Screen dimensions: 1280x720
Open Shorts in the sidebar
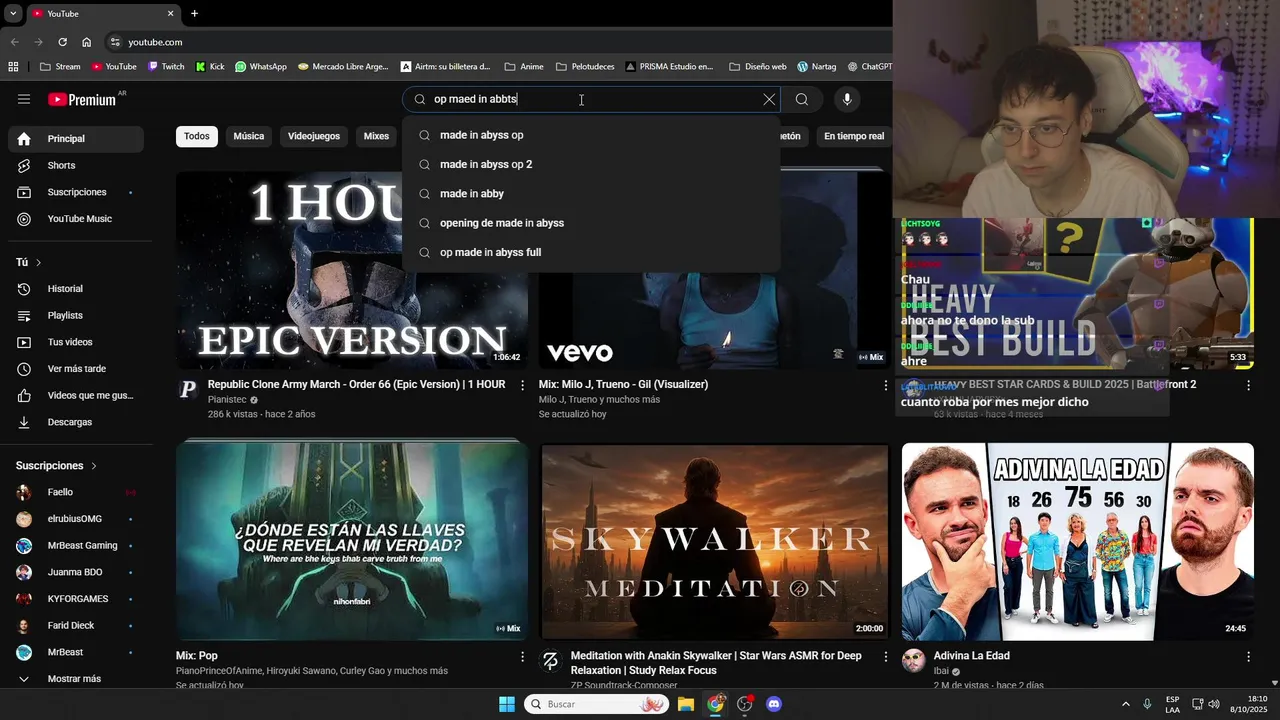[76, 165]
